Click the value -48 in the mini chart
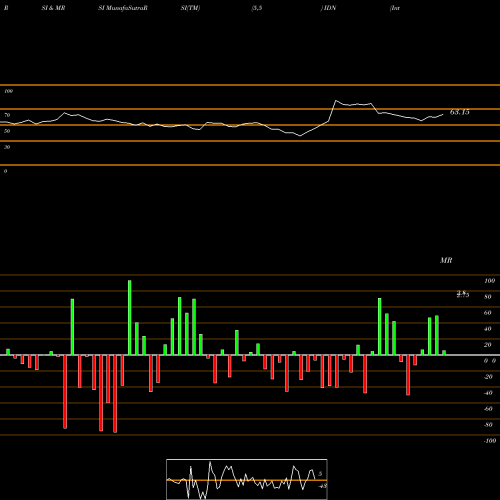 (x=322, y=486)
